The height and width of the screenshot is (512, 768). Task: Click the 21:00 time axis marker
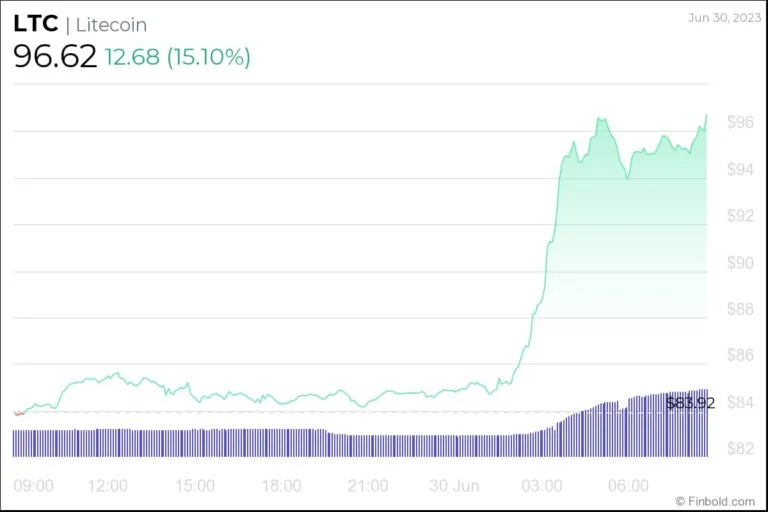coord(368,486)
